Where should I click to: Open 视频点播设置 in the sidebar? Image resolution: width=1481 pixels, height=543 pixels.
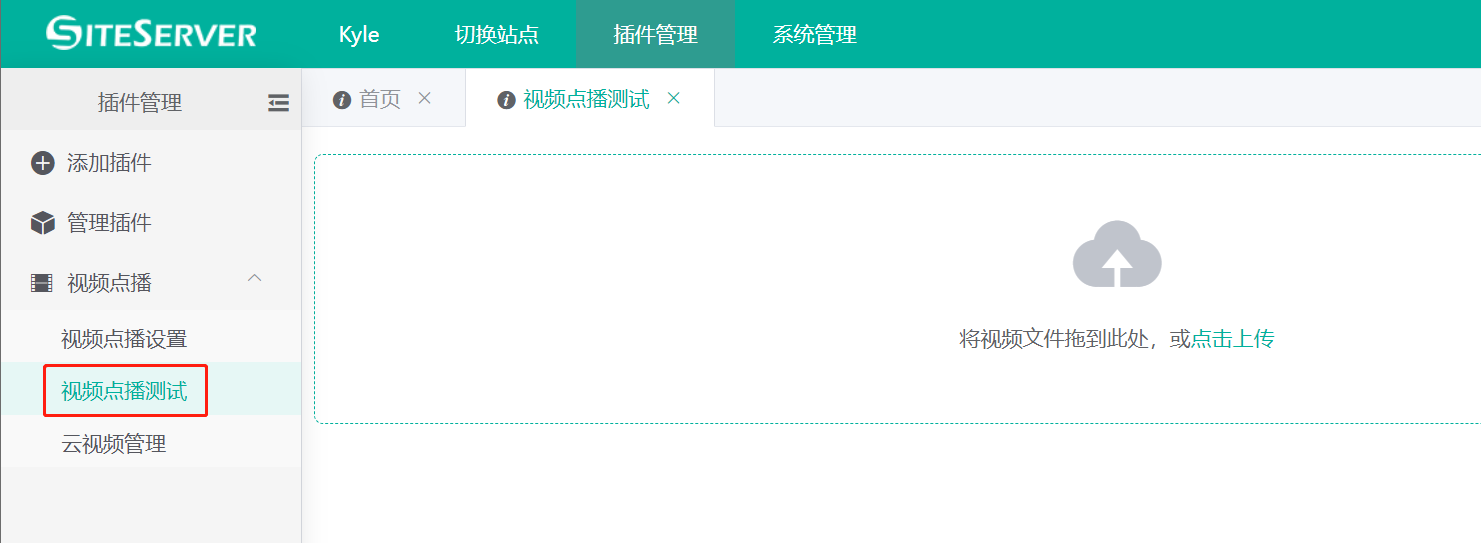(x=124, y=339)
